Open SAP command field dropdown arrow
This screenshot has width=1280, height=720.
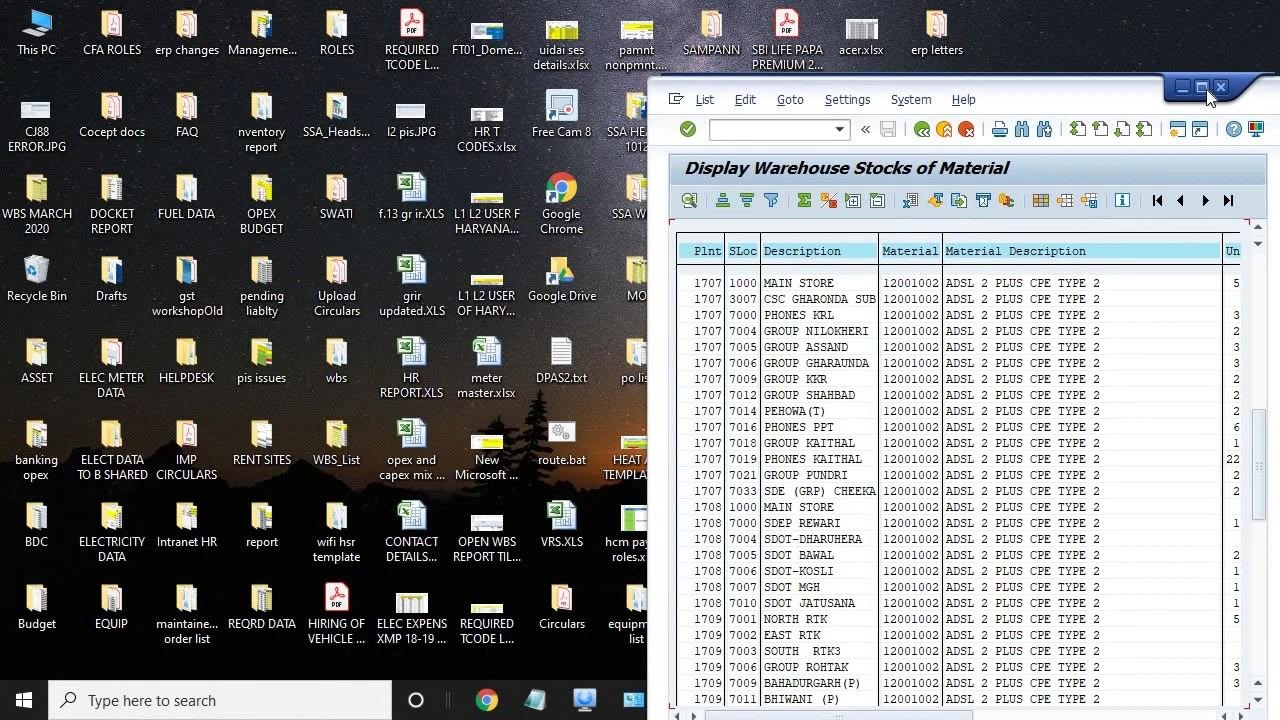pos(839,130)
